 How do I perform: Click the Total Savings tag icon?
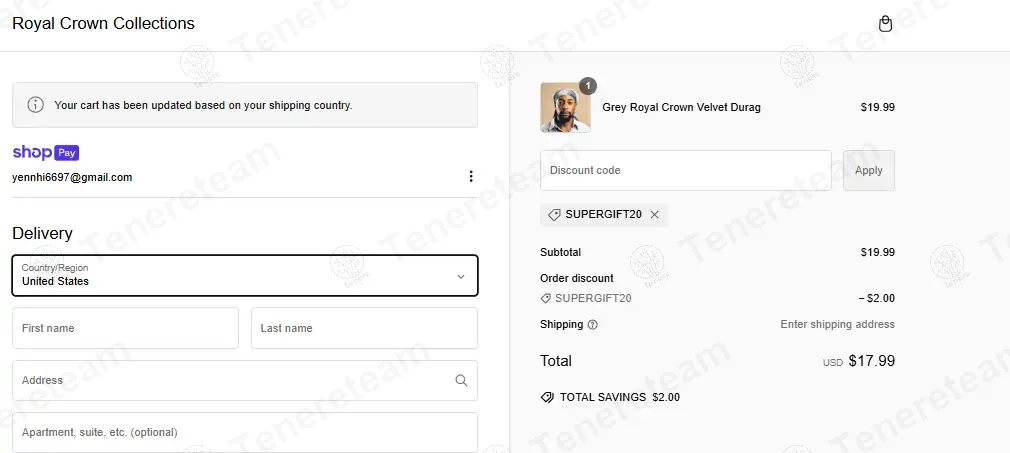tap(547, 397)
